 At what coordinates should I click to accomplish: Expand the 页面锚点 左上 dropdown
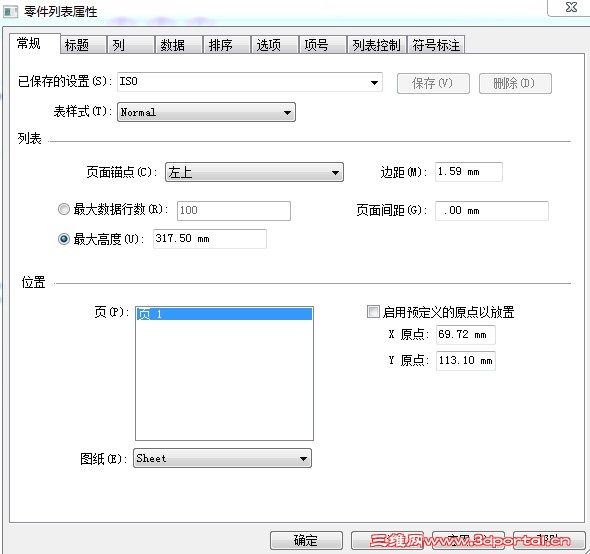254,172
